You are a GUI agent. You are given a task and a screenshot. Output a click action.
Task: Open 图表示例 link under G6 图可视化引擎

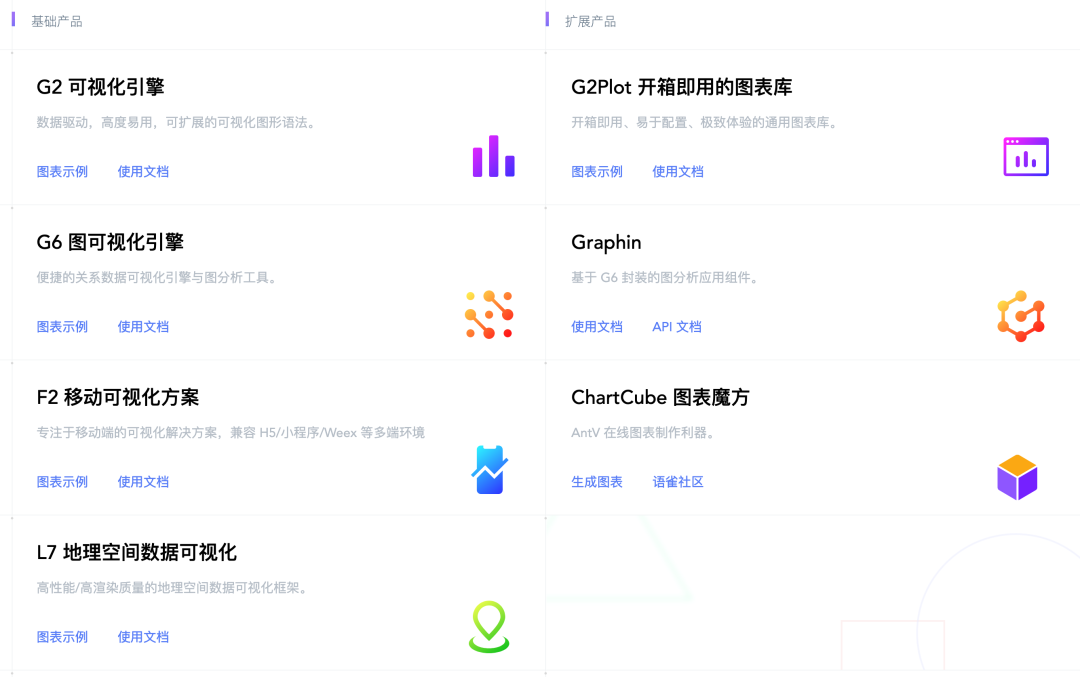coord(62,326)
